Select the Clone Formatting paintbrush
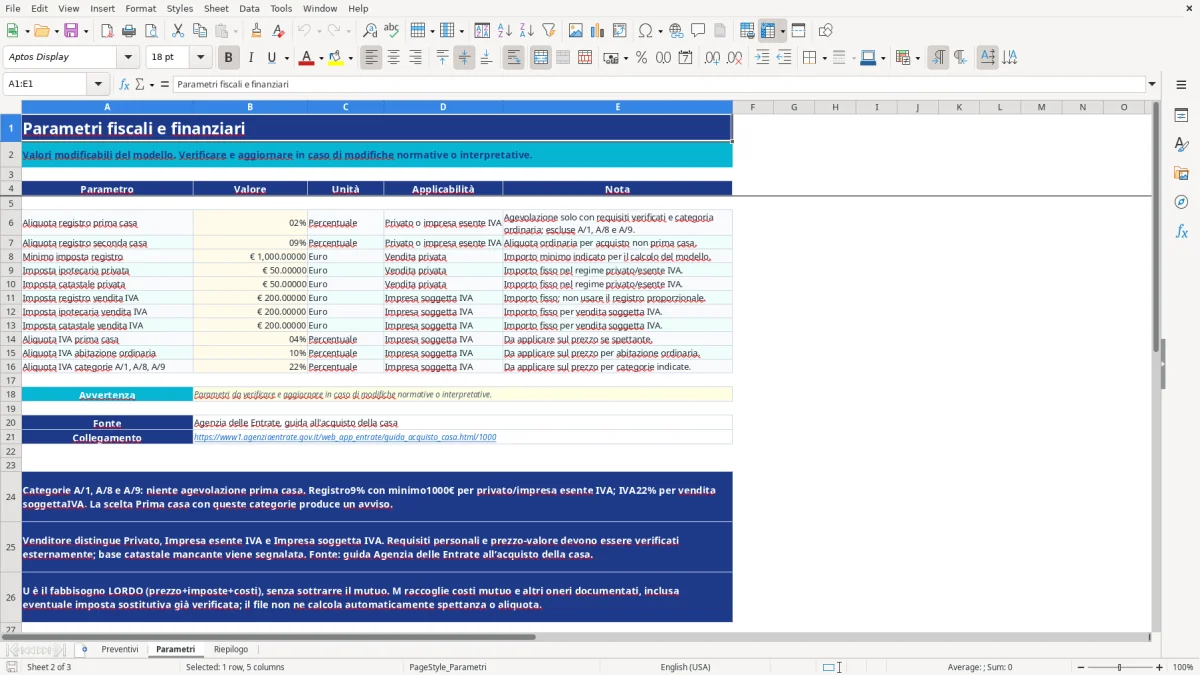 [256, 31]
